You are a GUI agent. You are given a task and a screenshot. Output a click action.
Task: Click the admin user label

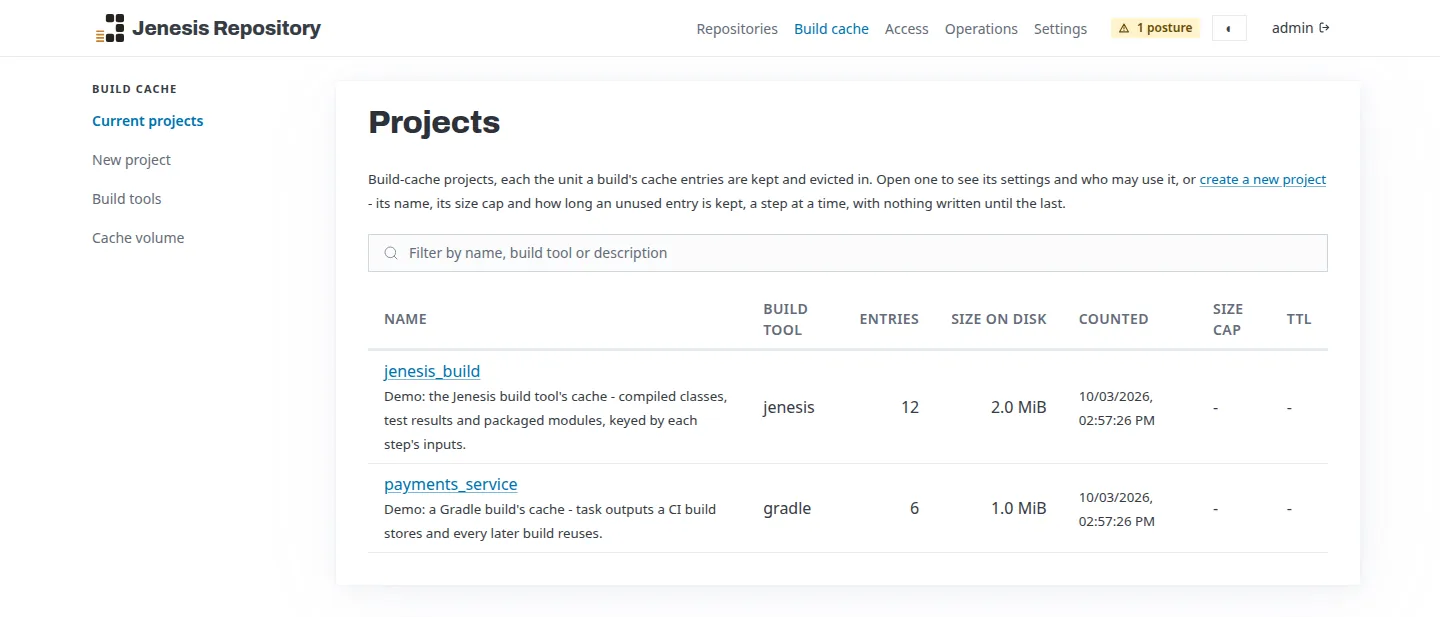1292,28
